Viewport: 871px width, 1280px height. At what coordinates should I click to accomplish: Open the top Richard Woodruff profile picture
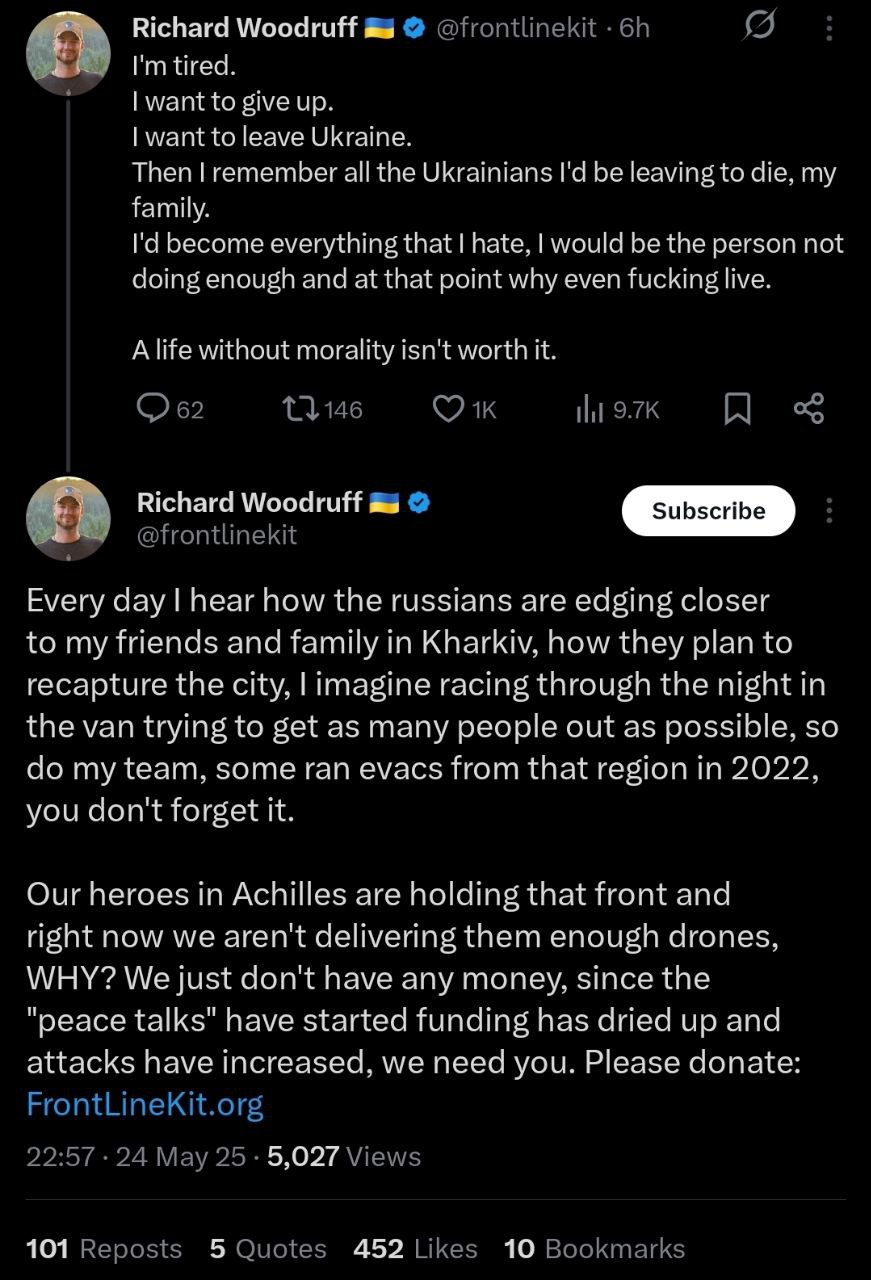tap(67, 55)
